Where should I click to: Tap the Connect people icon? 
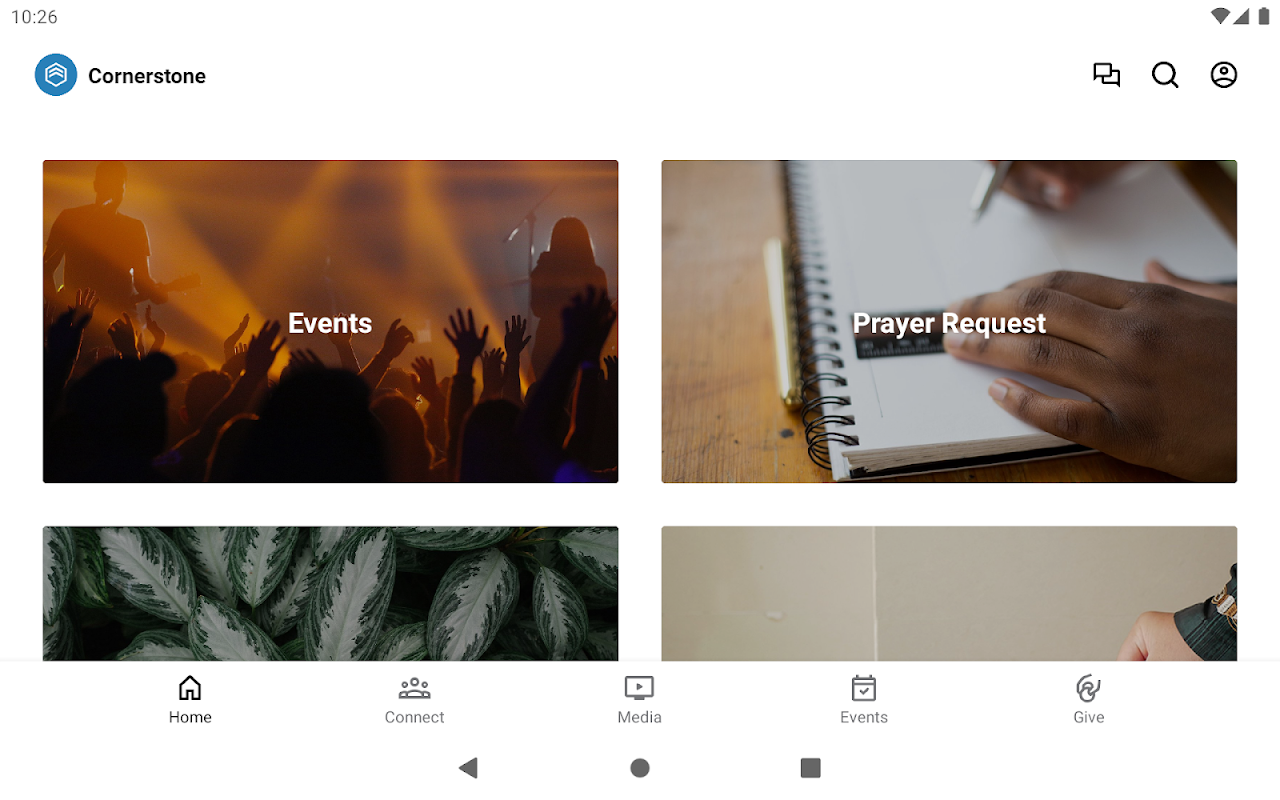[414, 688]
